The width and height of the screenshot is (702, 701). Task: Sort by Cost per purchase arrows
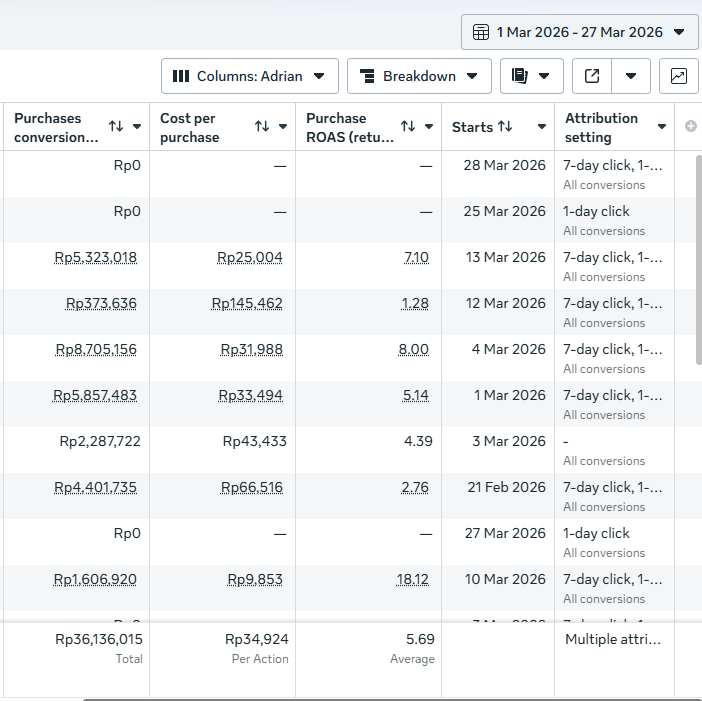coord(262,127)
